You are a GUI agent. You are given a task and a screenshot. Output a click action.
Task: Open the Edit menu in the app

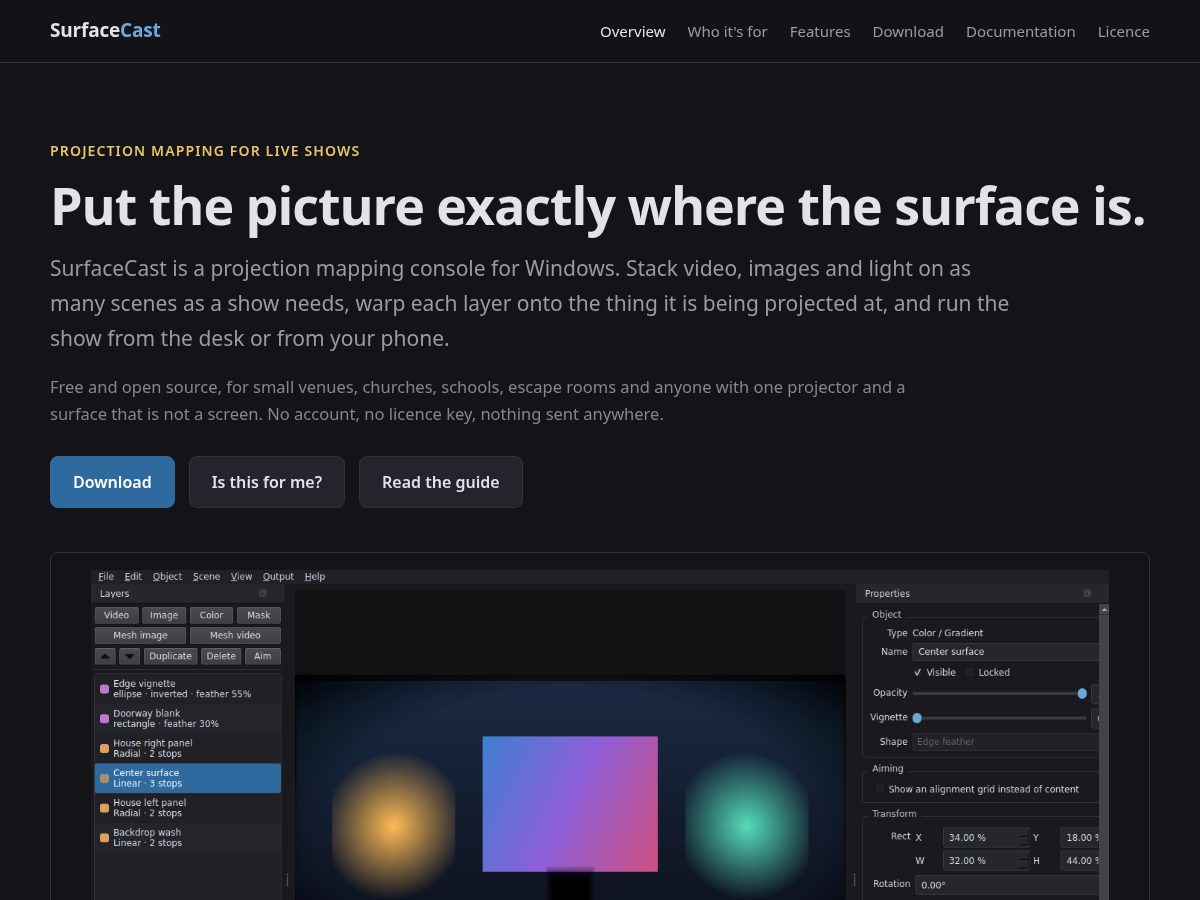pyautogui.click(x=133, y=577)
